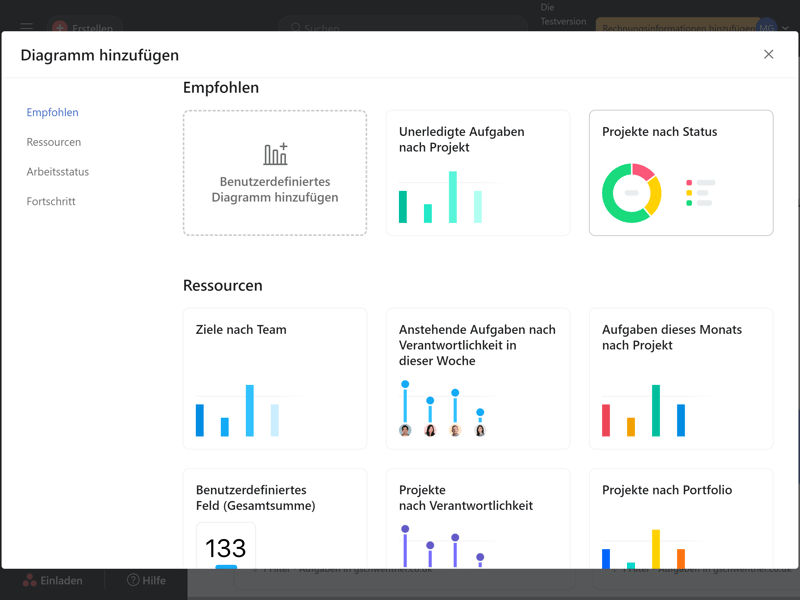Add Benutzerdefiniertes Feld (Gesamtsumme) chart
Image resolution: width=800 pixels, height=600 pixels.
[275, 518]
